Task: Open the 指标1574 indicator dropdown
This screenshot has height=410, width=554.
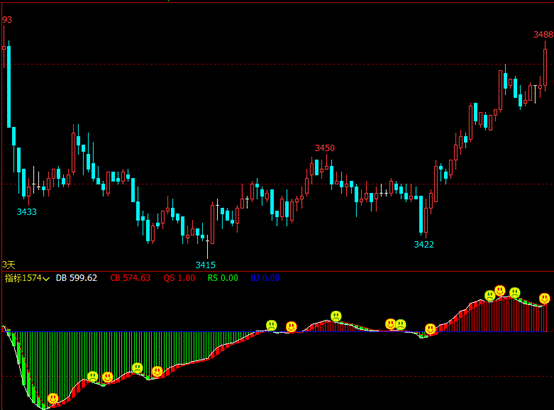Action: point(27,278)
